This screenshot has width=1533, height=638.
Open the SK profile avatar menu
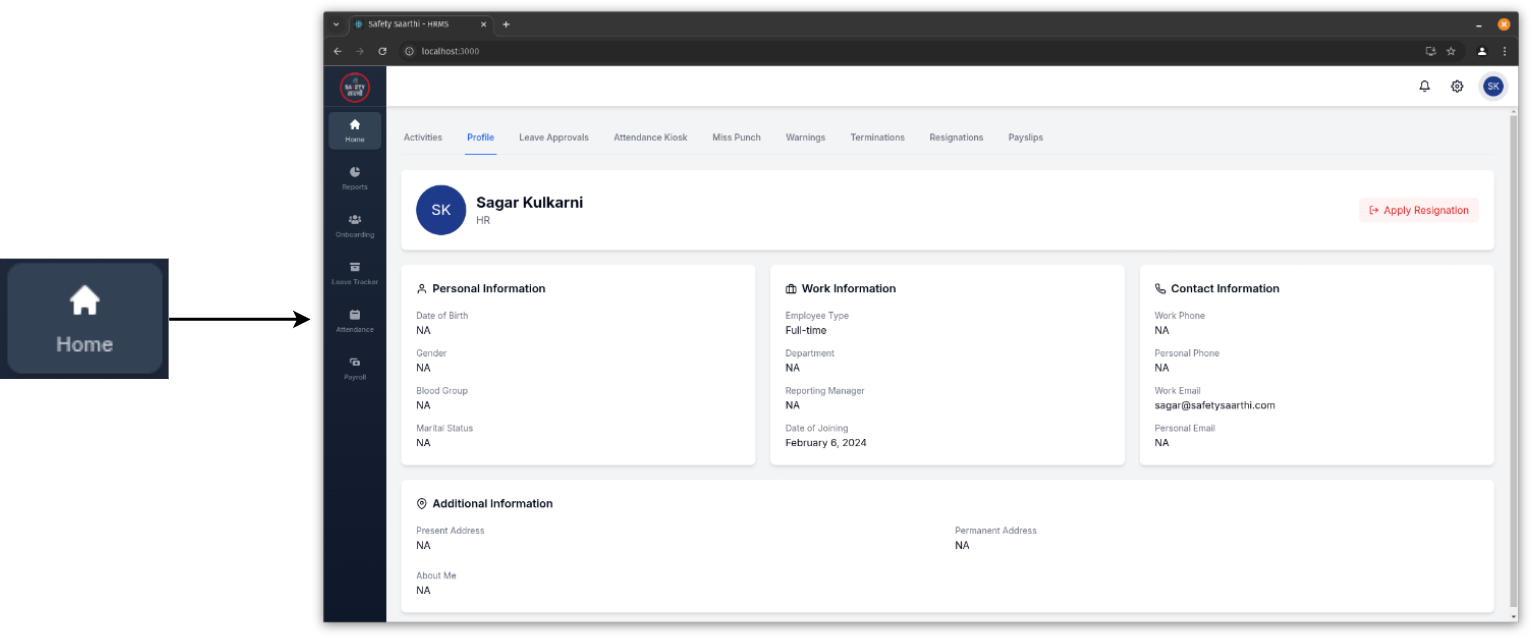(1493, 86)
